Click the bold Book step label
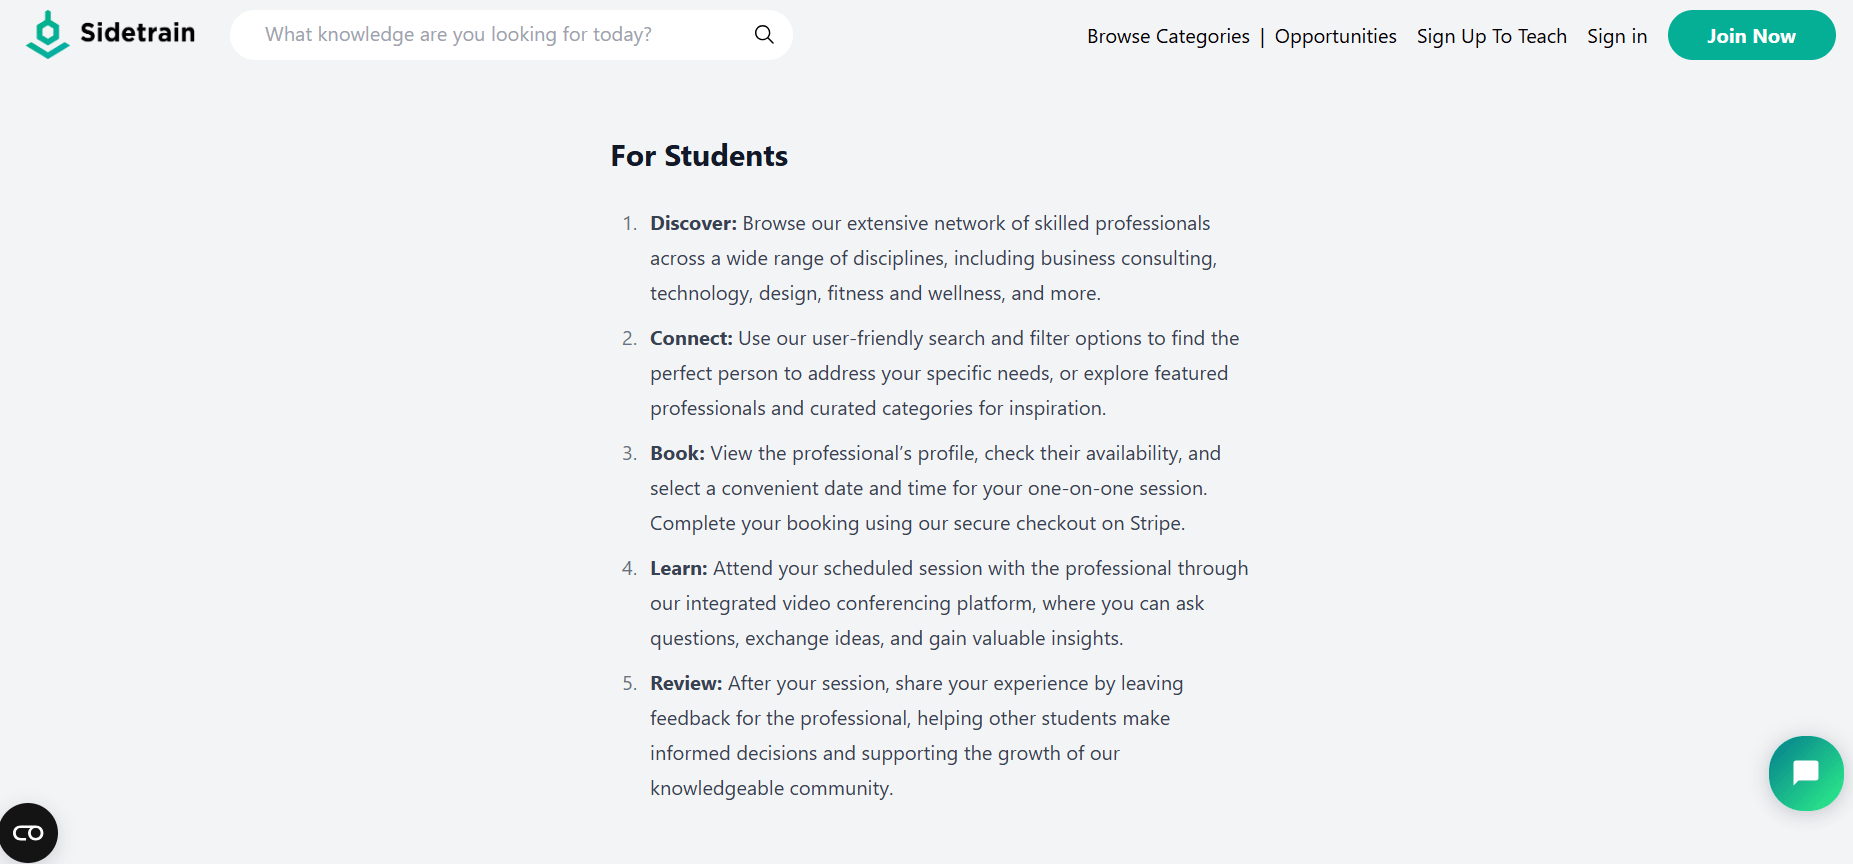Screen dimensions: 1853x864 pos(677,453)
